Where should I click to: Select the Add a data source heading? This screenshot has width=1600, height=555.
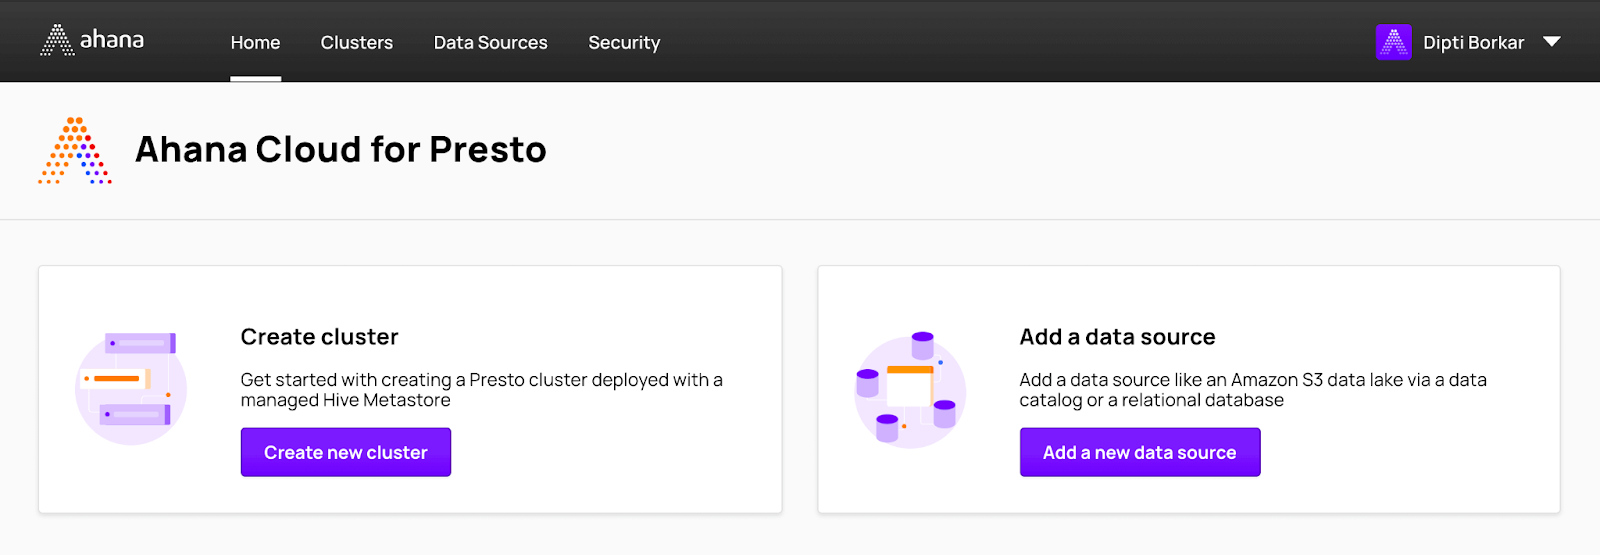point(1117,337)
